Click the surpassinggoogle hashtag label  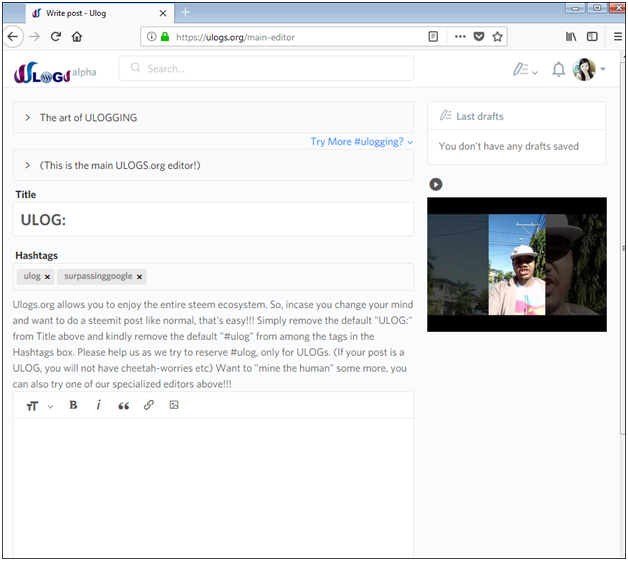pos(98,276)
